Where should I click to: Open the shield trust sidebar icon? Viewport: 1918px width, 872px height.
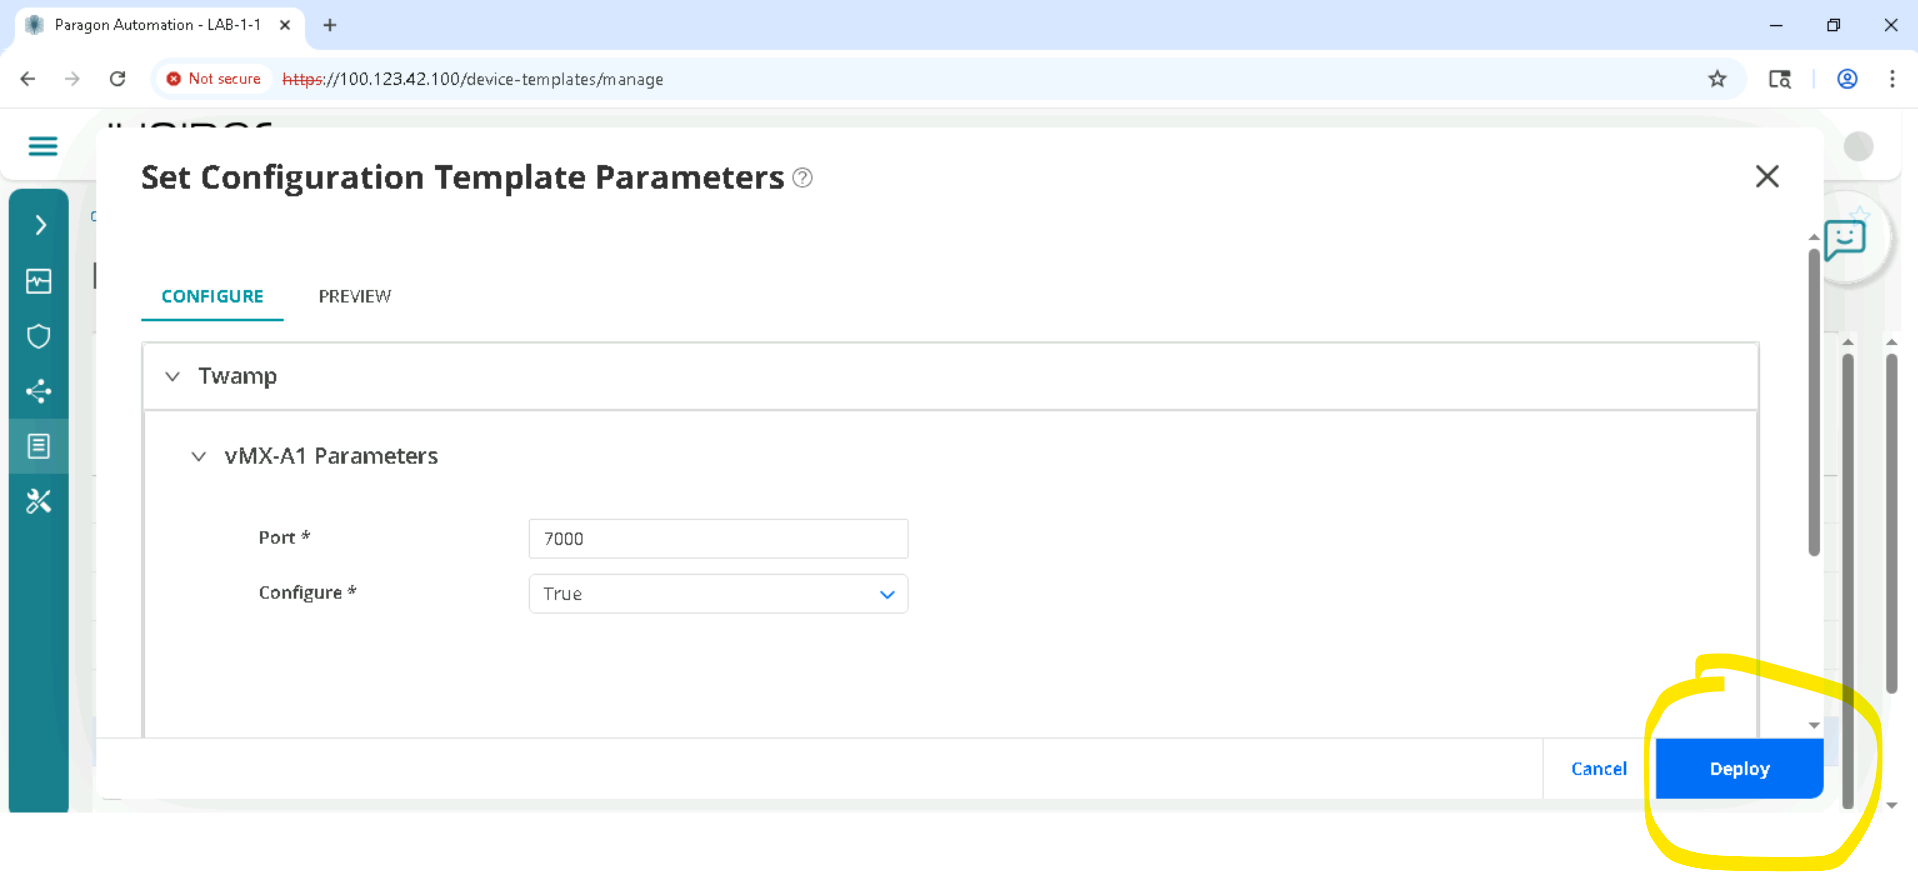tap(39, 336)
